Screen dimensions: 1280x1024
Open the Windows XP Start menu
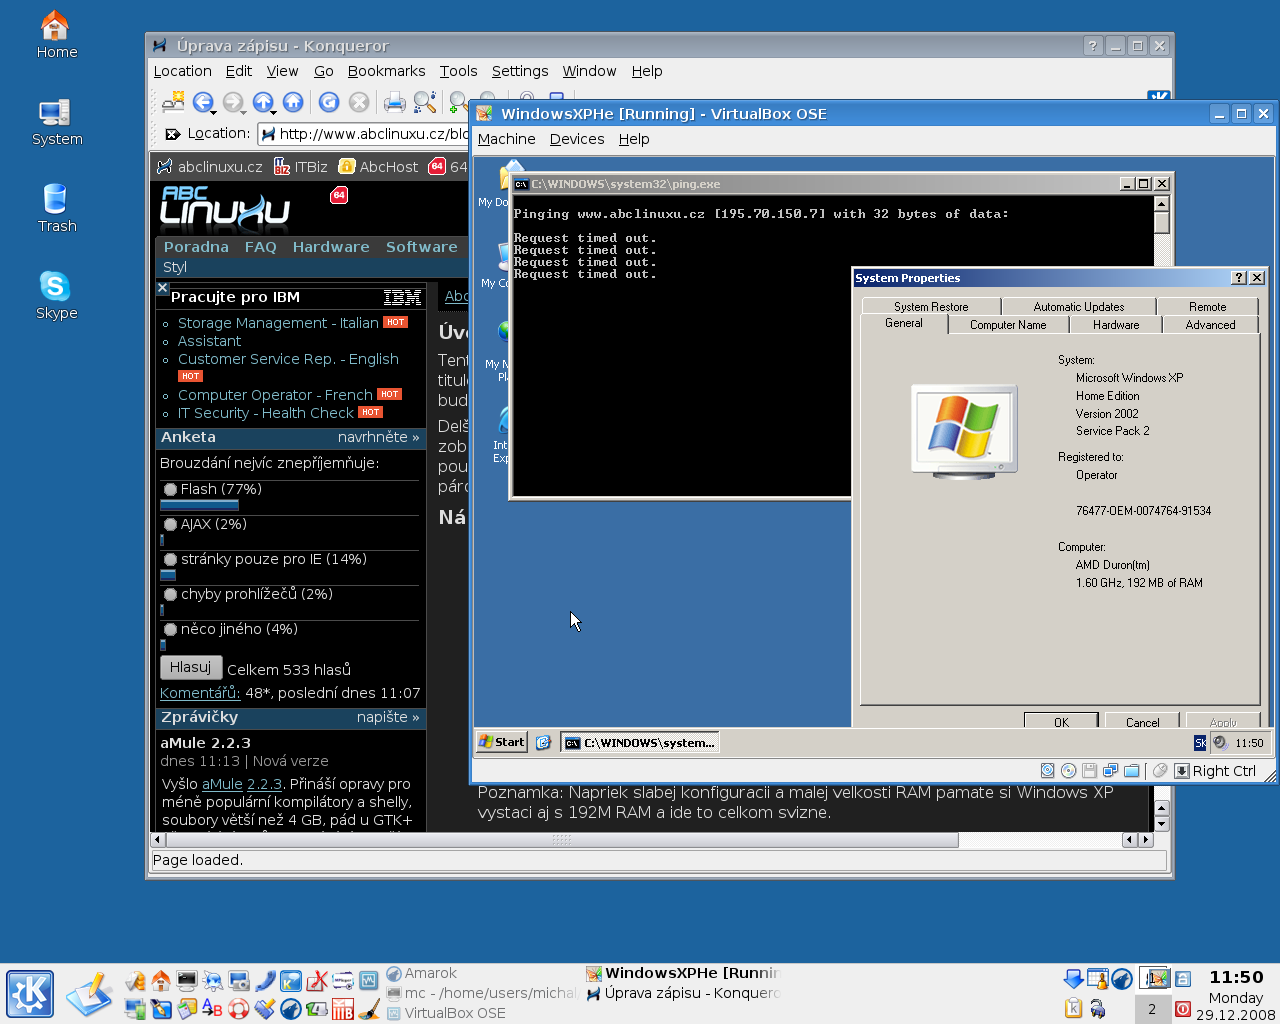[501, 742]
